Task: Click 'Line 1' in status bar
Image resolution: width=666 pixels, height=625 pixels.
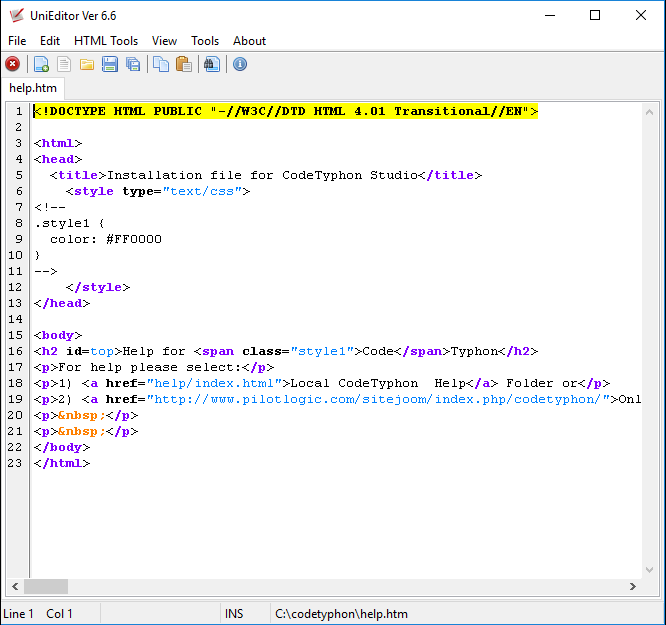Action: [x=18, y=614]
